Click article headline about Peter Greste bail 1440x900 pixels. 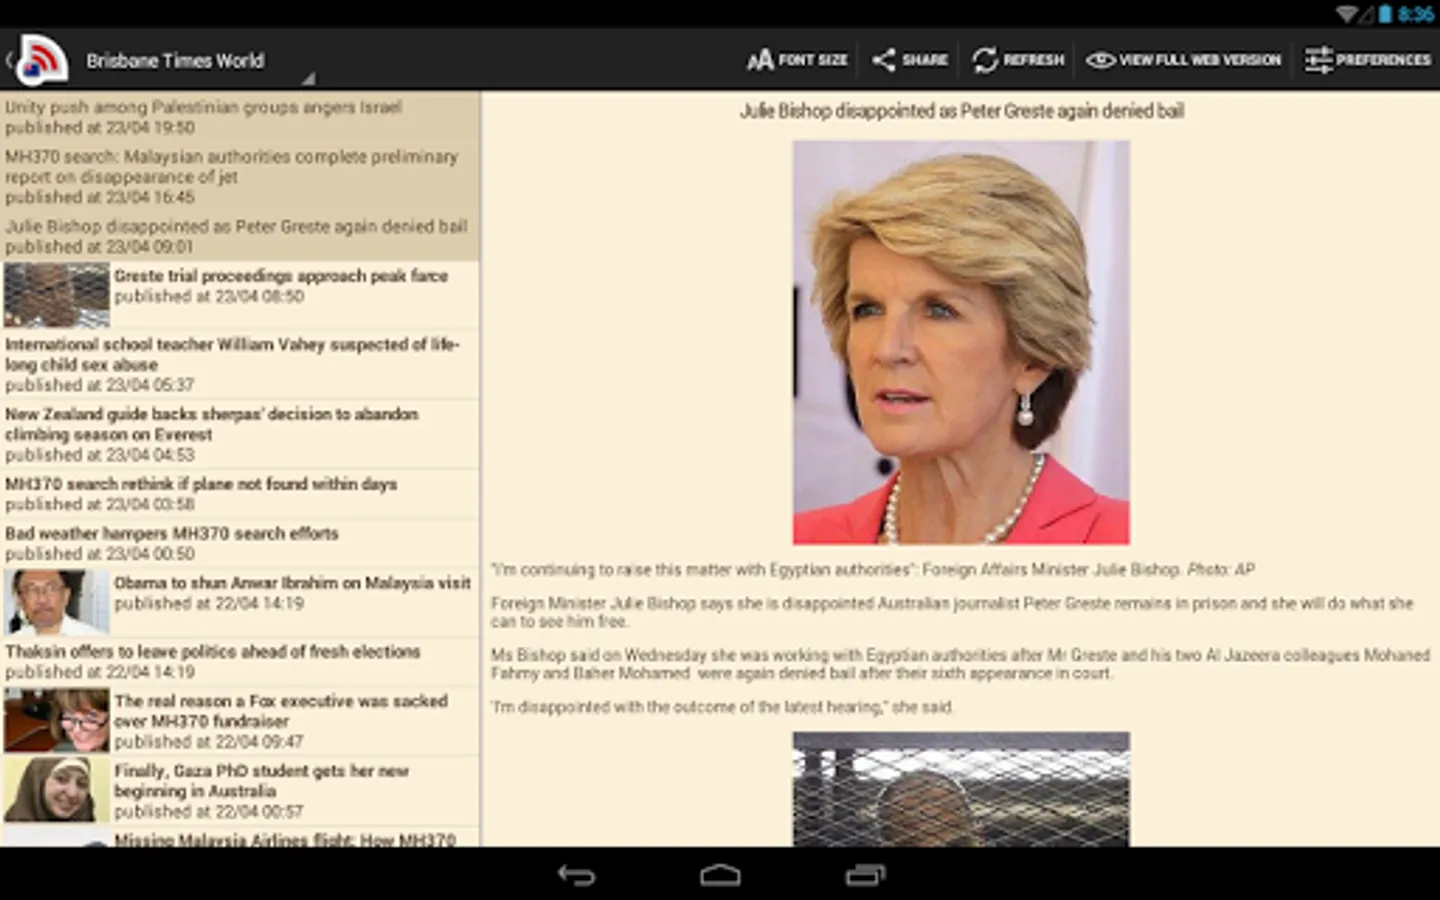point(961,111)
